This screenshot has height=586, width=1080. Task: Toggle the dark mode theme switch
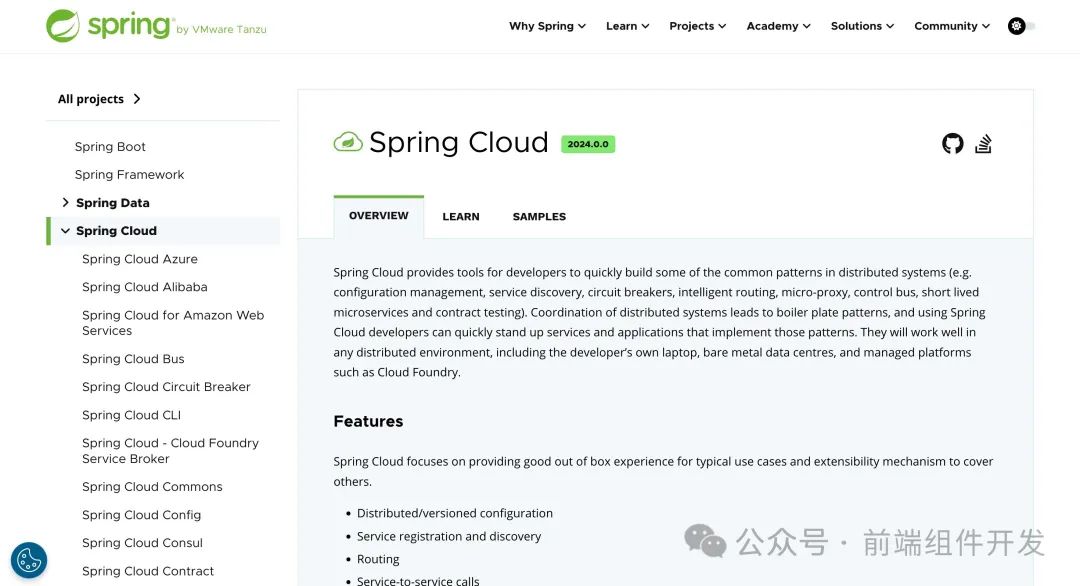(x=1021, y=26)
